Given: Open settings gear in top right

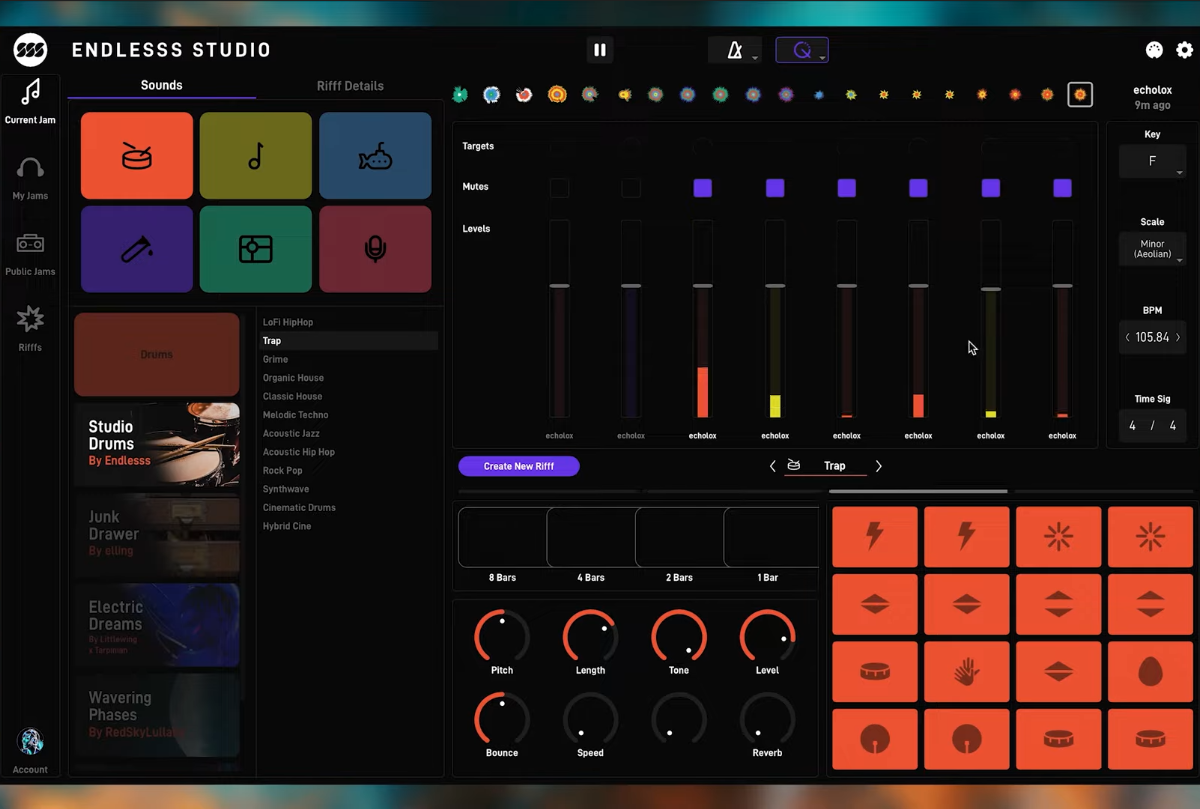Looking at the screenshot, I should pos(1185,50).
